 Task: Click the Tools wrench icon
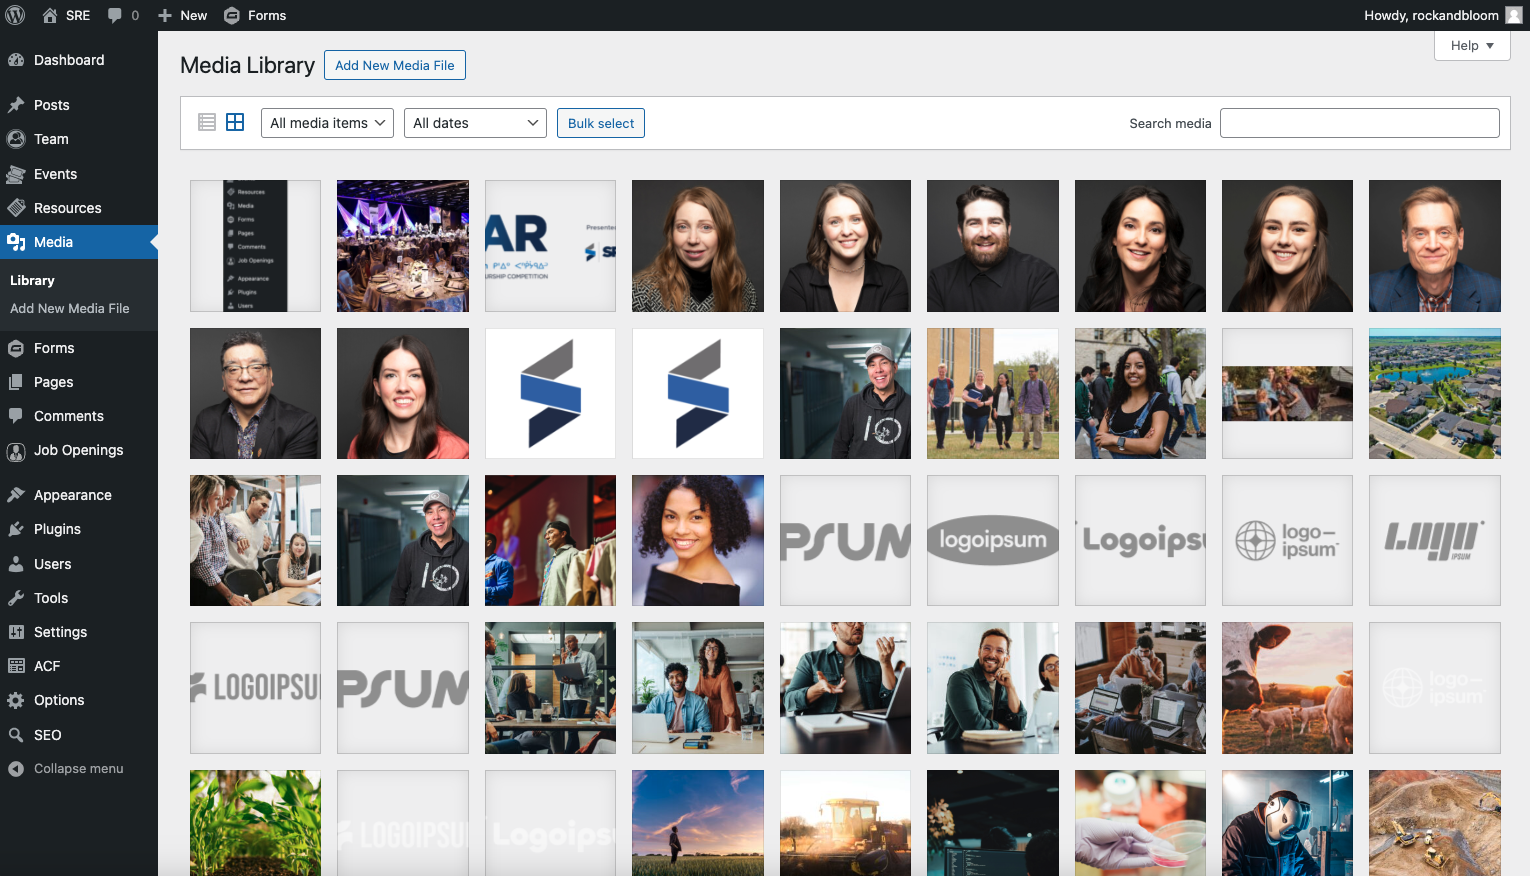16,598
